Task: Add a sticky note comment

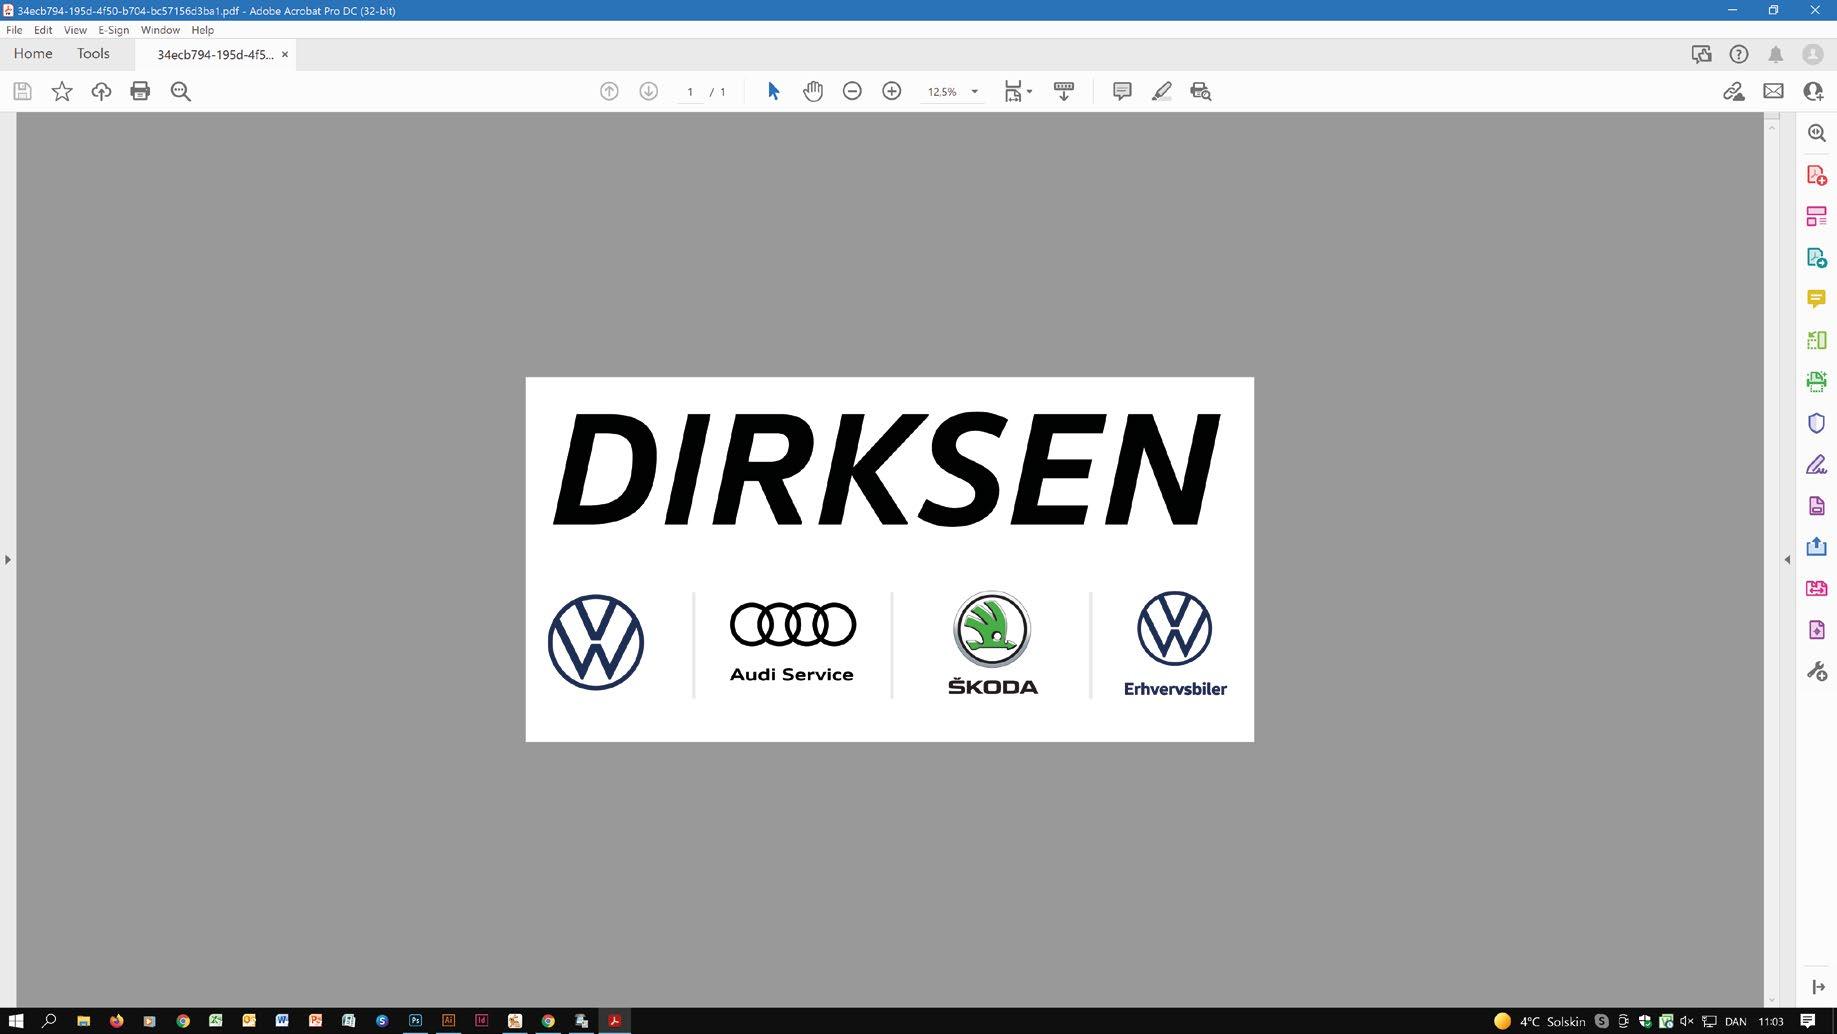Action: click(x=1122, y=91)
